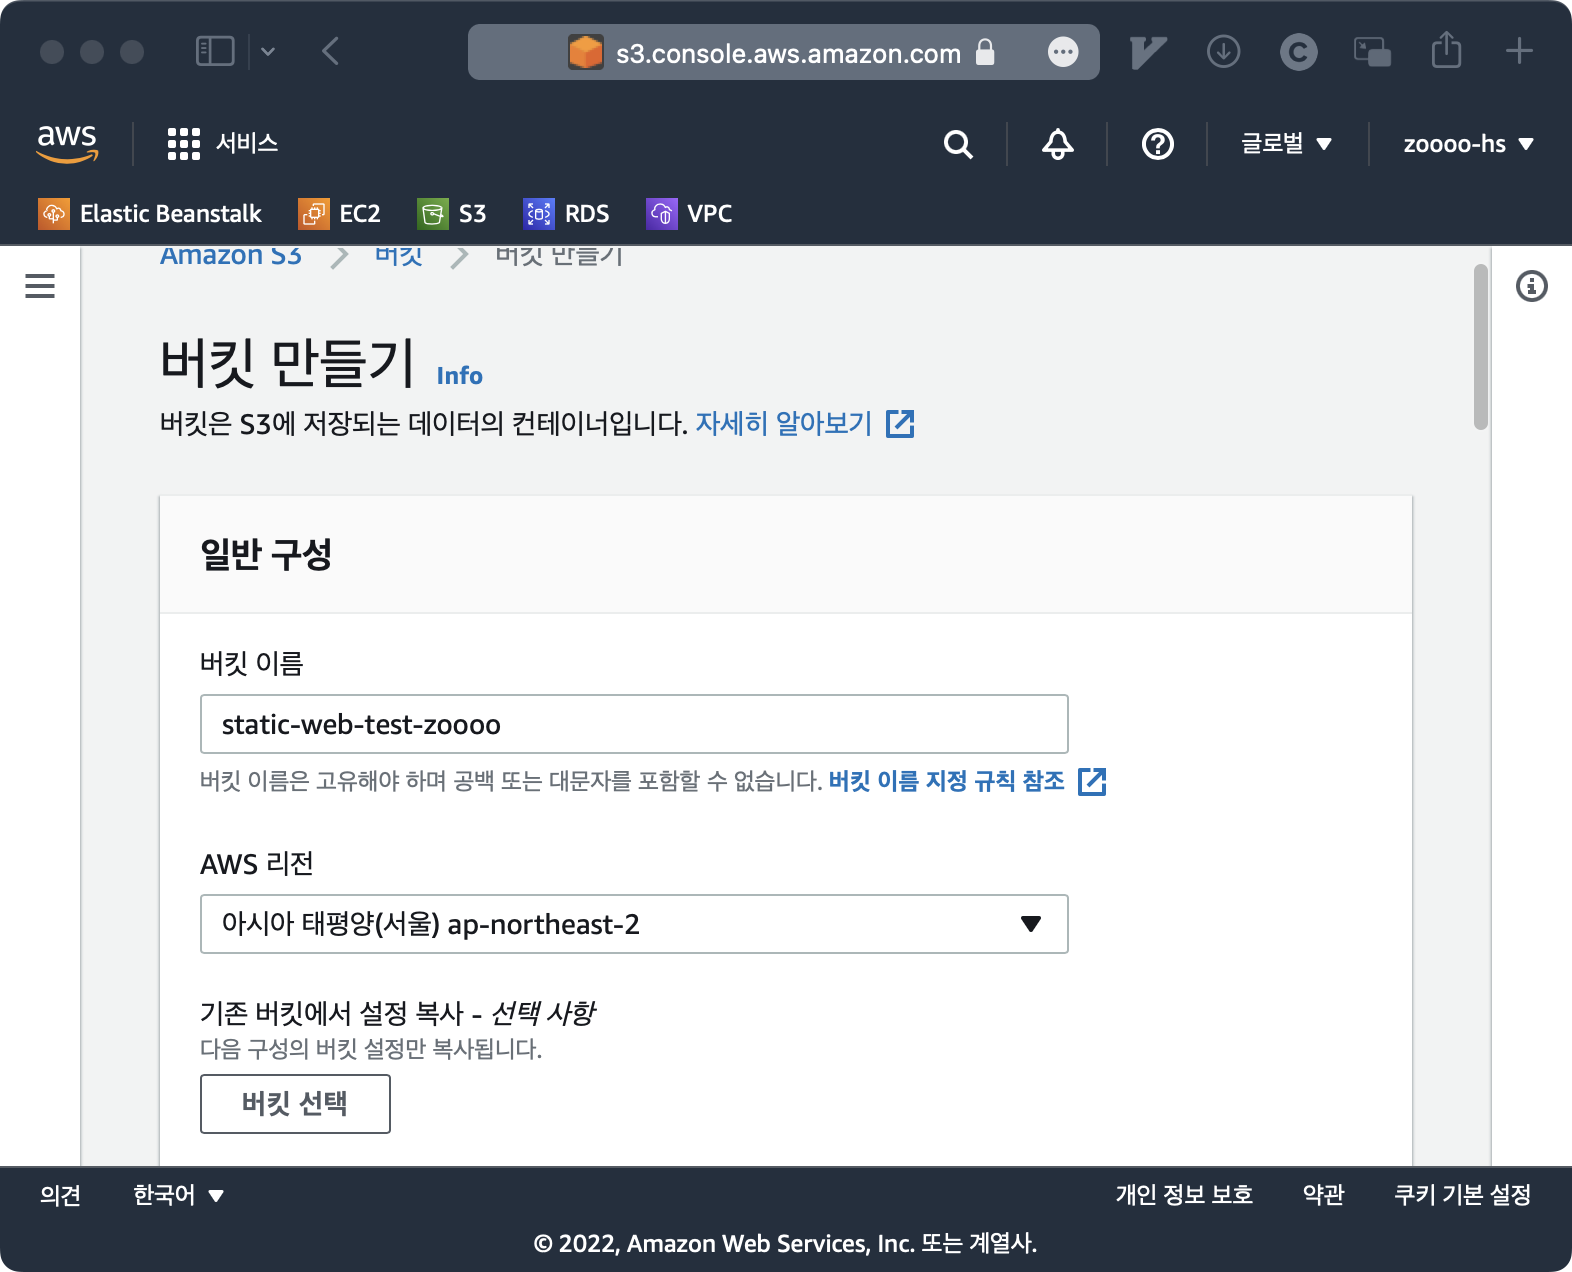Go to EC2 from favorites bar

[360, 213]
